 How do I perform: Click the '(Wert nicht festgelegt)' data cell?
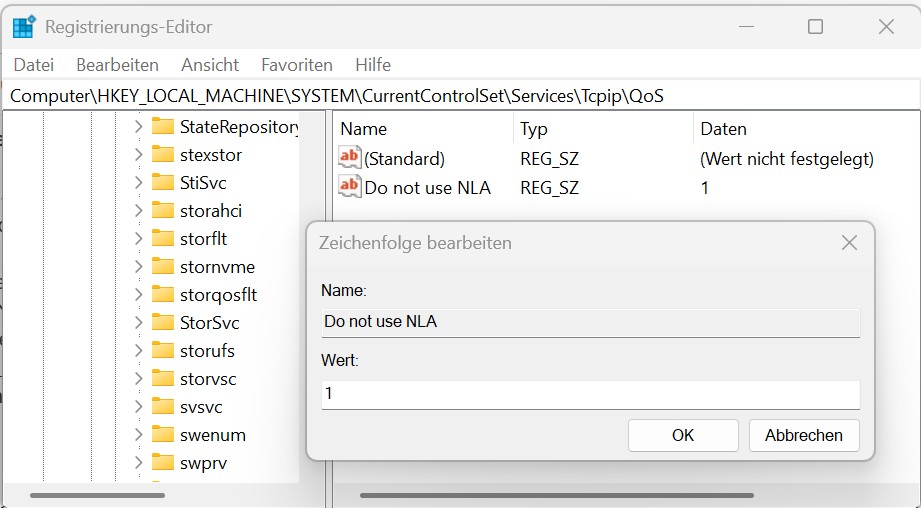(x=787, y=159)
